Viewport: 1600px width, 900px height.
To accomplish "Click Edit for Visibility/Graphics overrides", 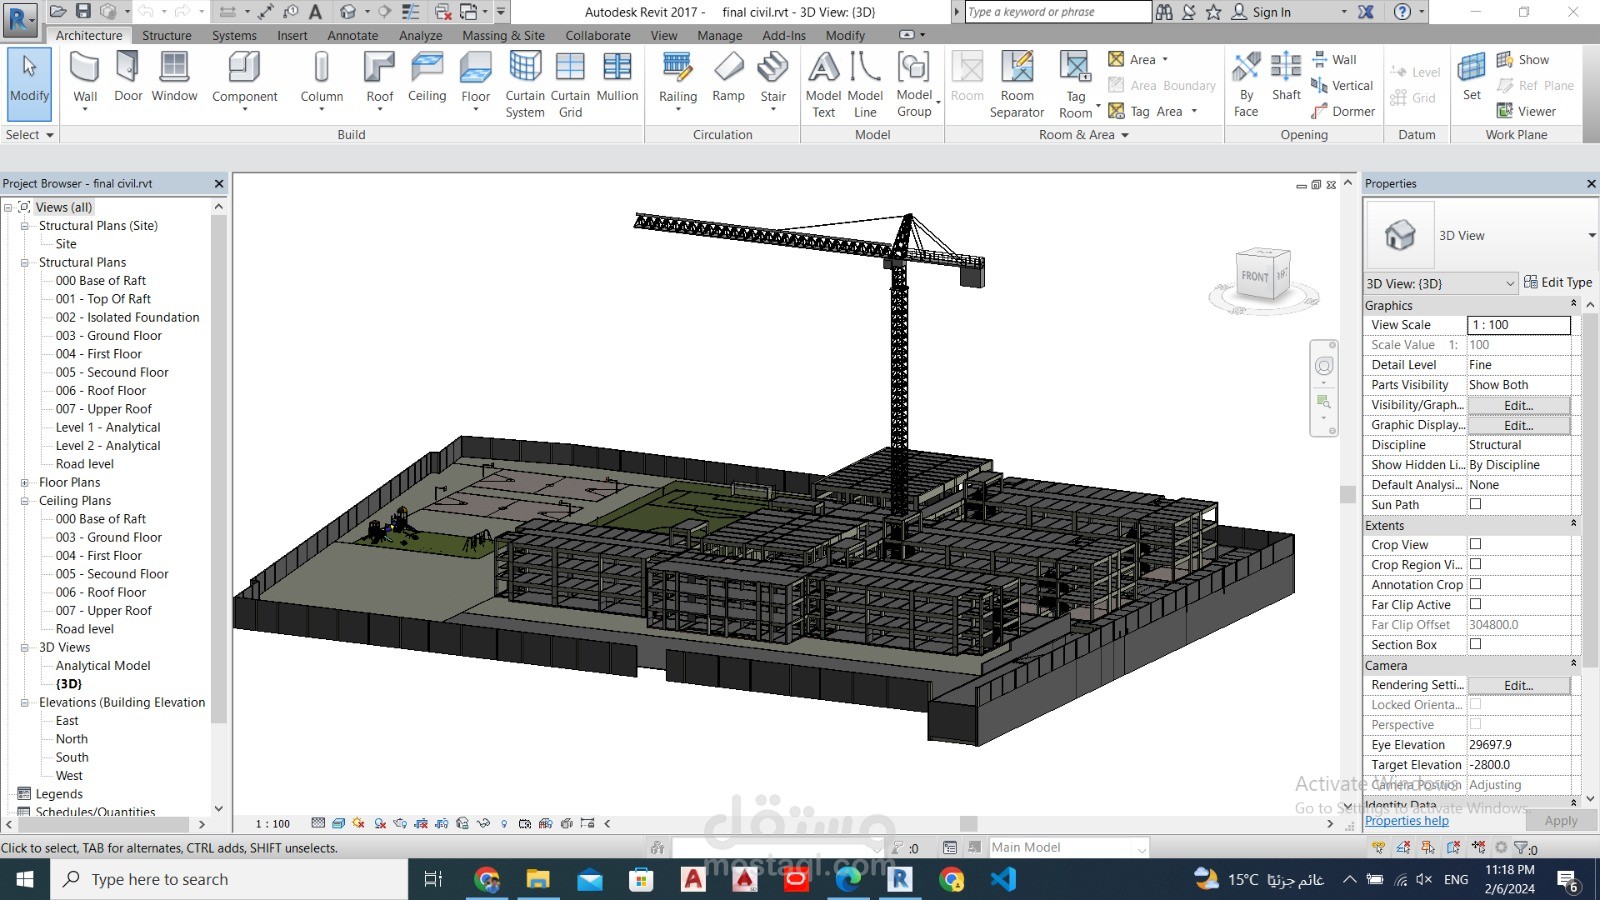I will 1518,405.
